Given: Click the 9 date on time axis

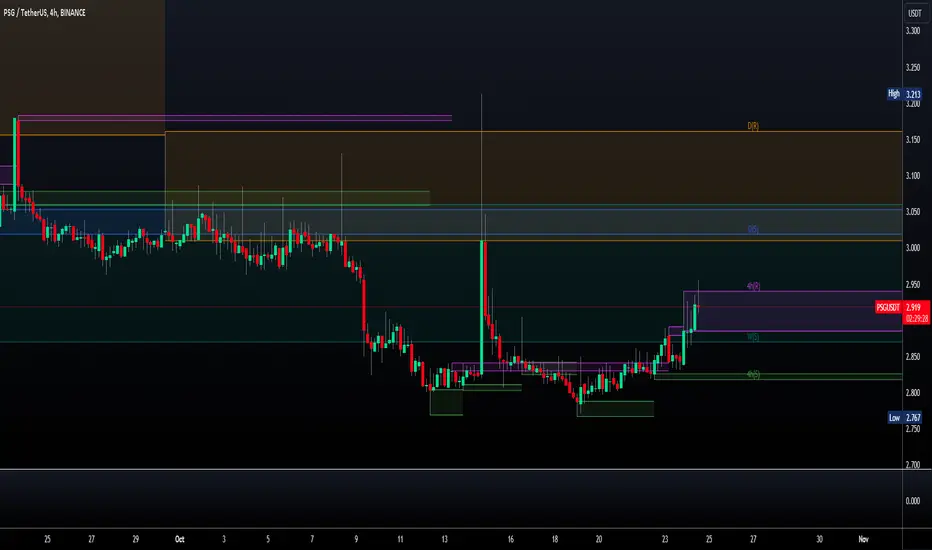Looking at the screenshot, I should pyautogui.click(x=356, y=539).
